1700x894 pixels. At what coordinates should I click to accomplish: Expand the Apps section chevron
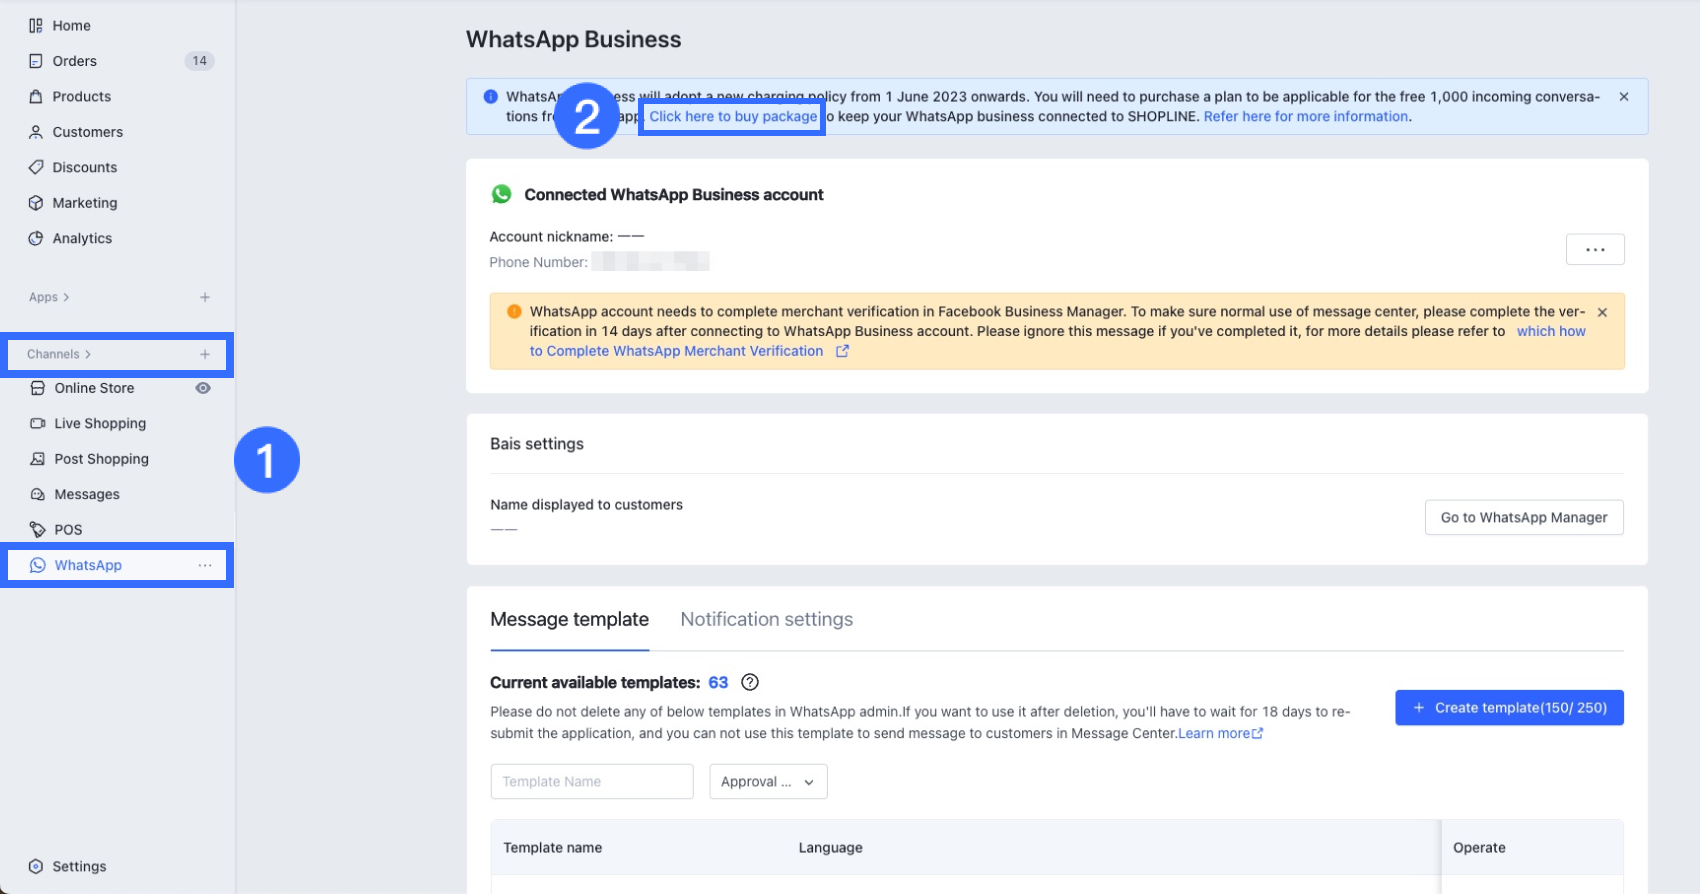(x=66, y=297)
